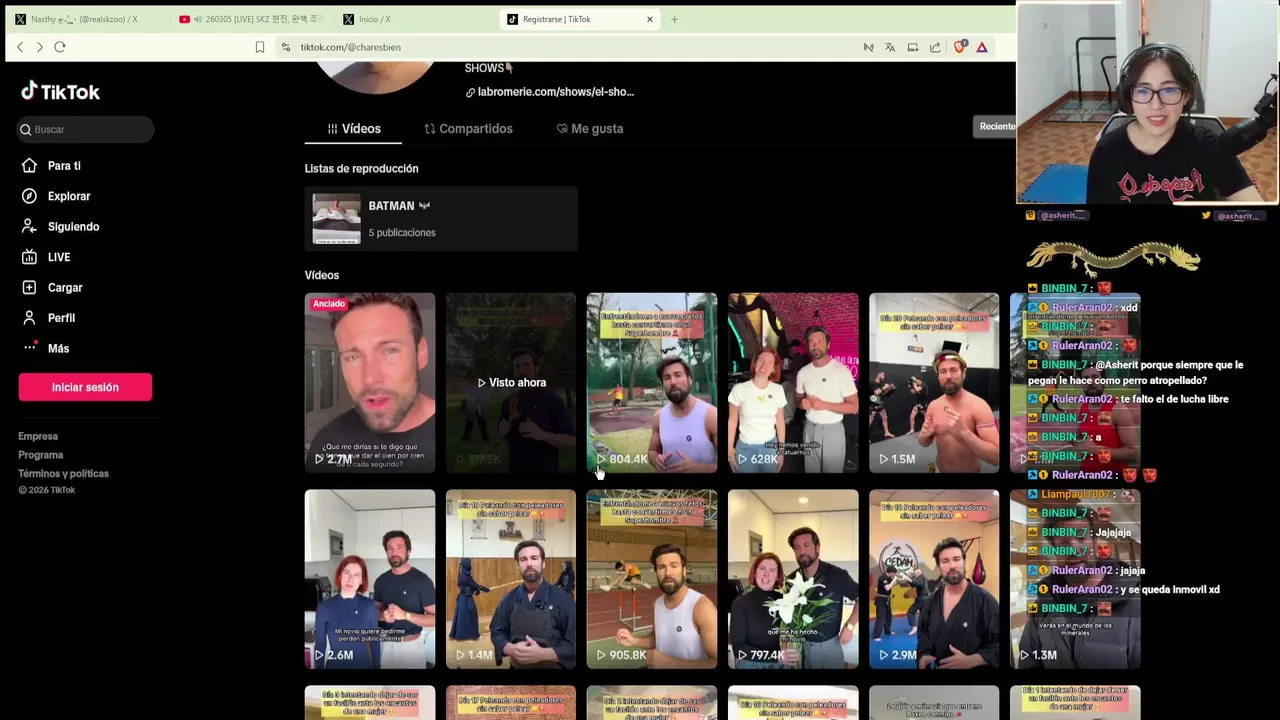Screen dimensions: 1280x720
Task: Open the Programa footer link
Action: 41,455
